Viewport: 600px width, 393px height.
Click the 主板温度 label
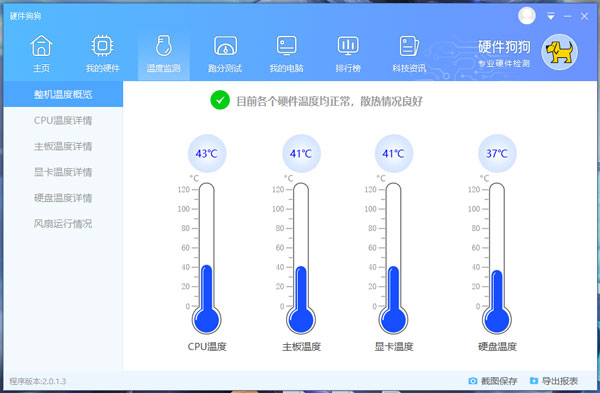point(302,347)
